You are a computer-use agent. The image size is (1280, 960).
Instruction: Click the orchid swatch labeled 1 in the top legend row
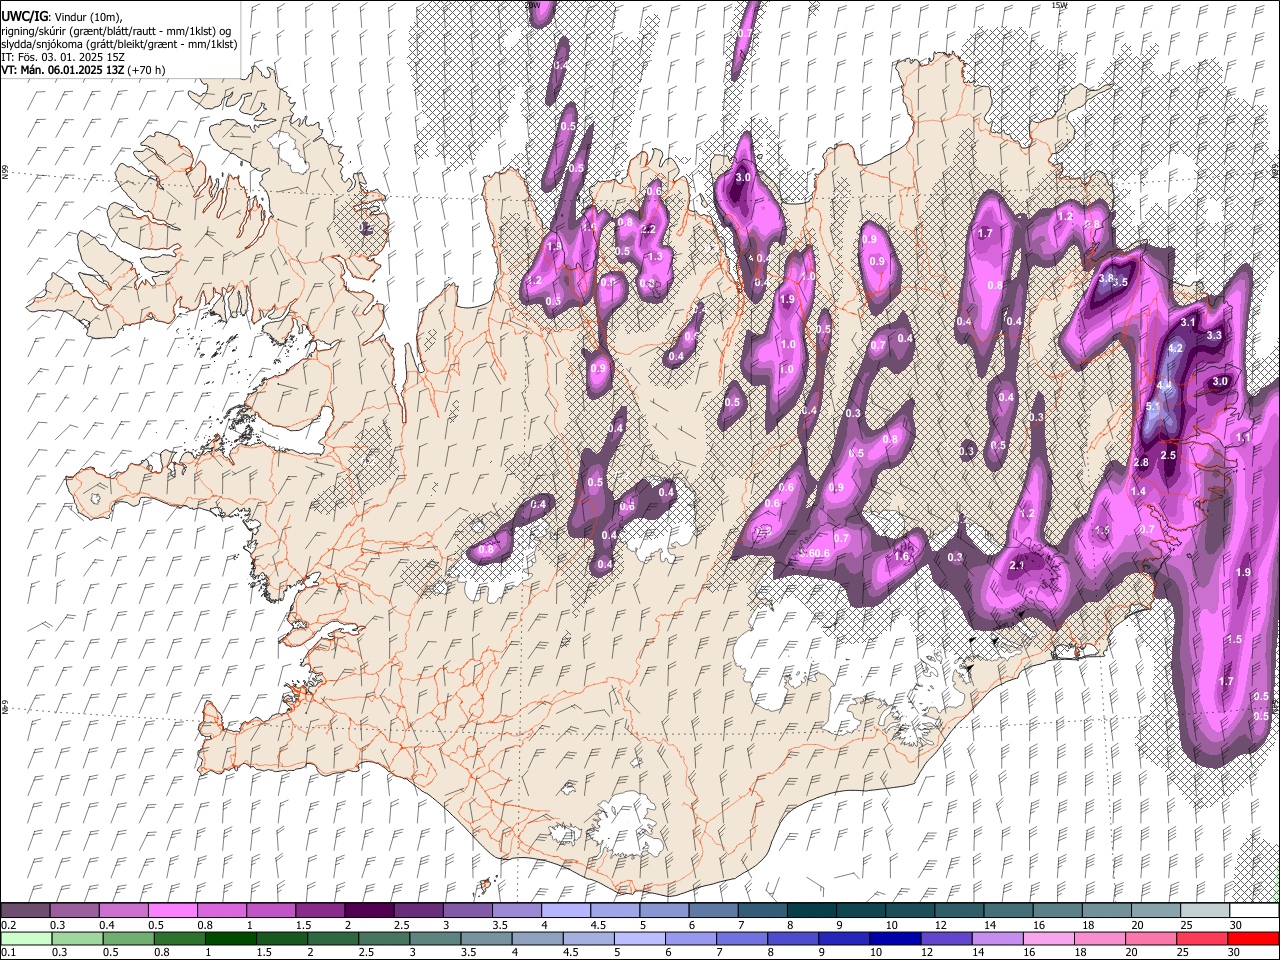click(x=270, y=911)
